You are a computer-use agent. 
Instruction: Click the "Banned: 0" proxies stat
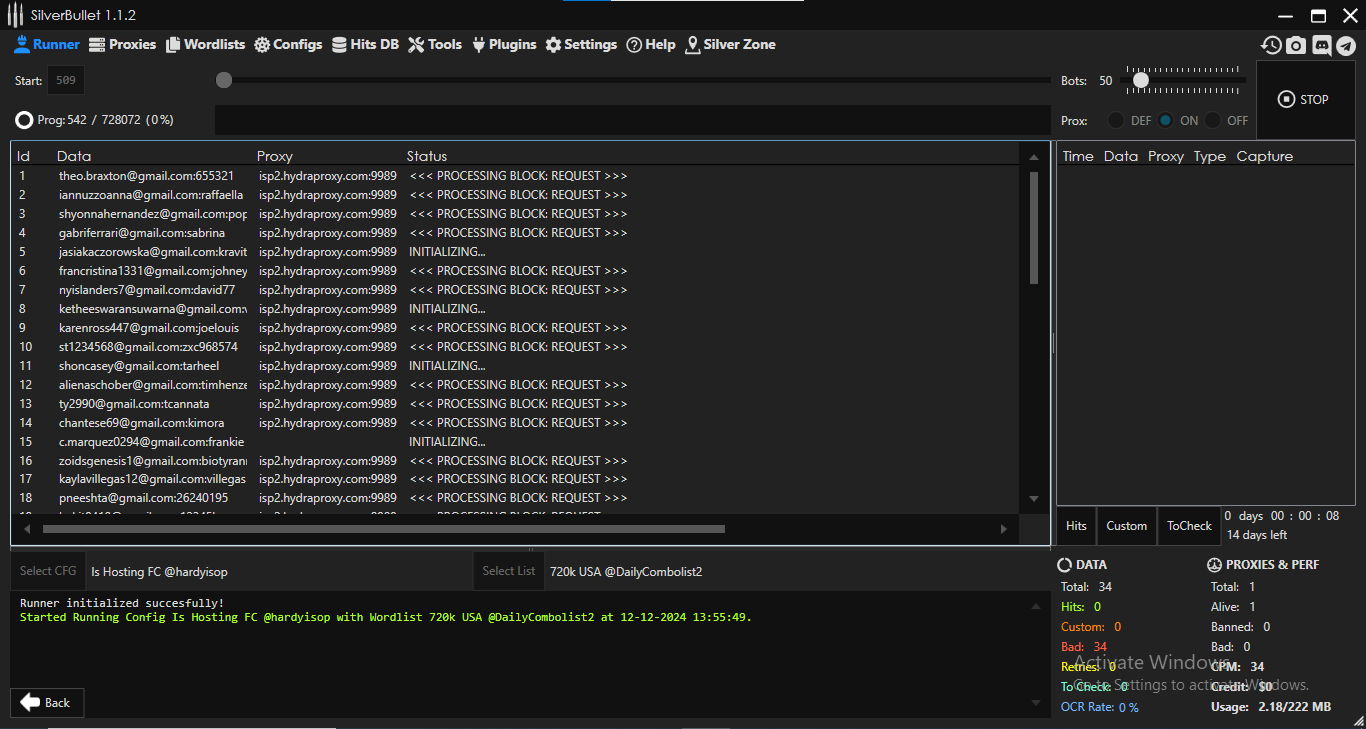1240,627
